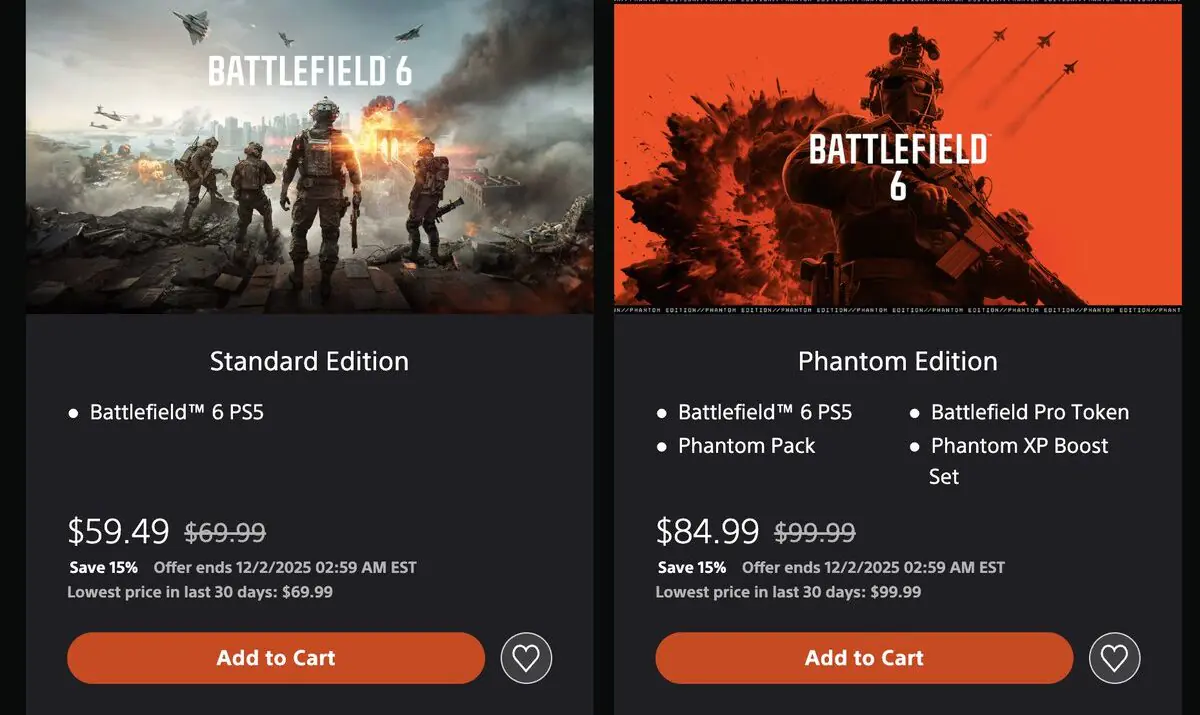The height and width of the screenshot is (715, 1200).
Task: Click Add to Cart for Standard Edition
Action: click(x=275, y=658)
